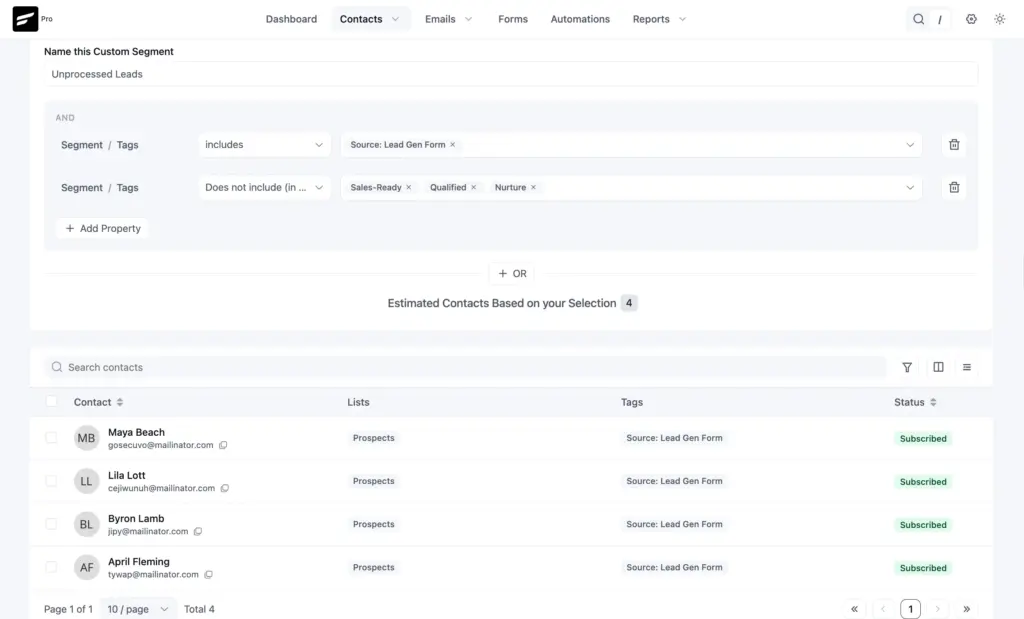Click 'Source: Lead Gen Form' tag in Byron Lamb row
Screen dimensions: 1024x619
pos(674,524)
